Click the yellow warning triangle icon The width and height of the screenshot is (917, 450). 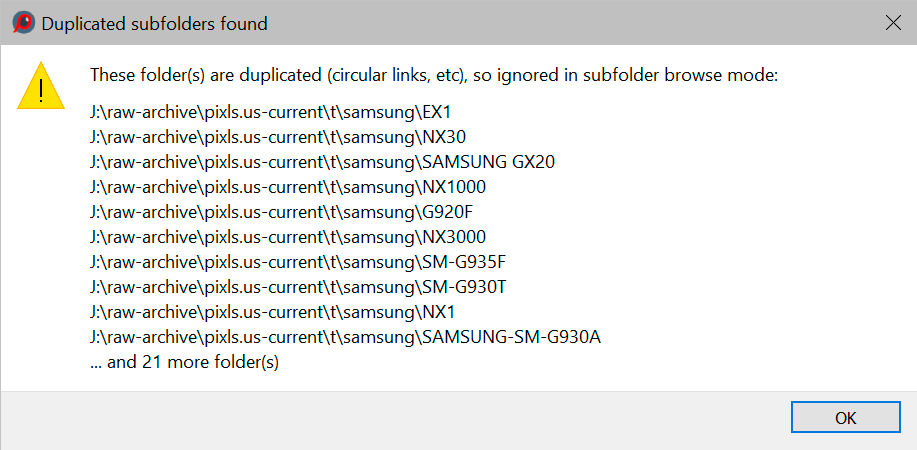40,86
